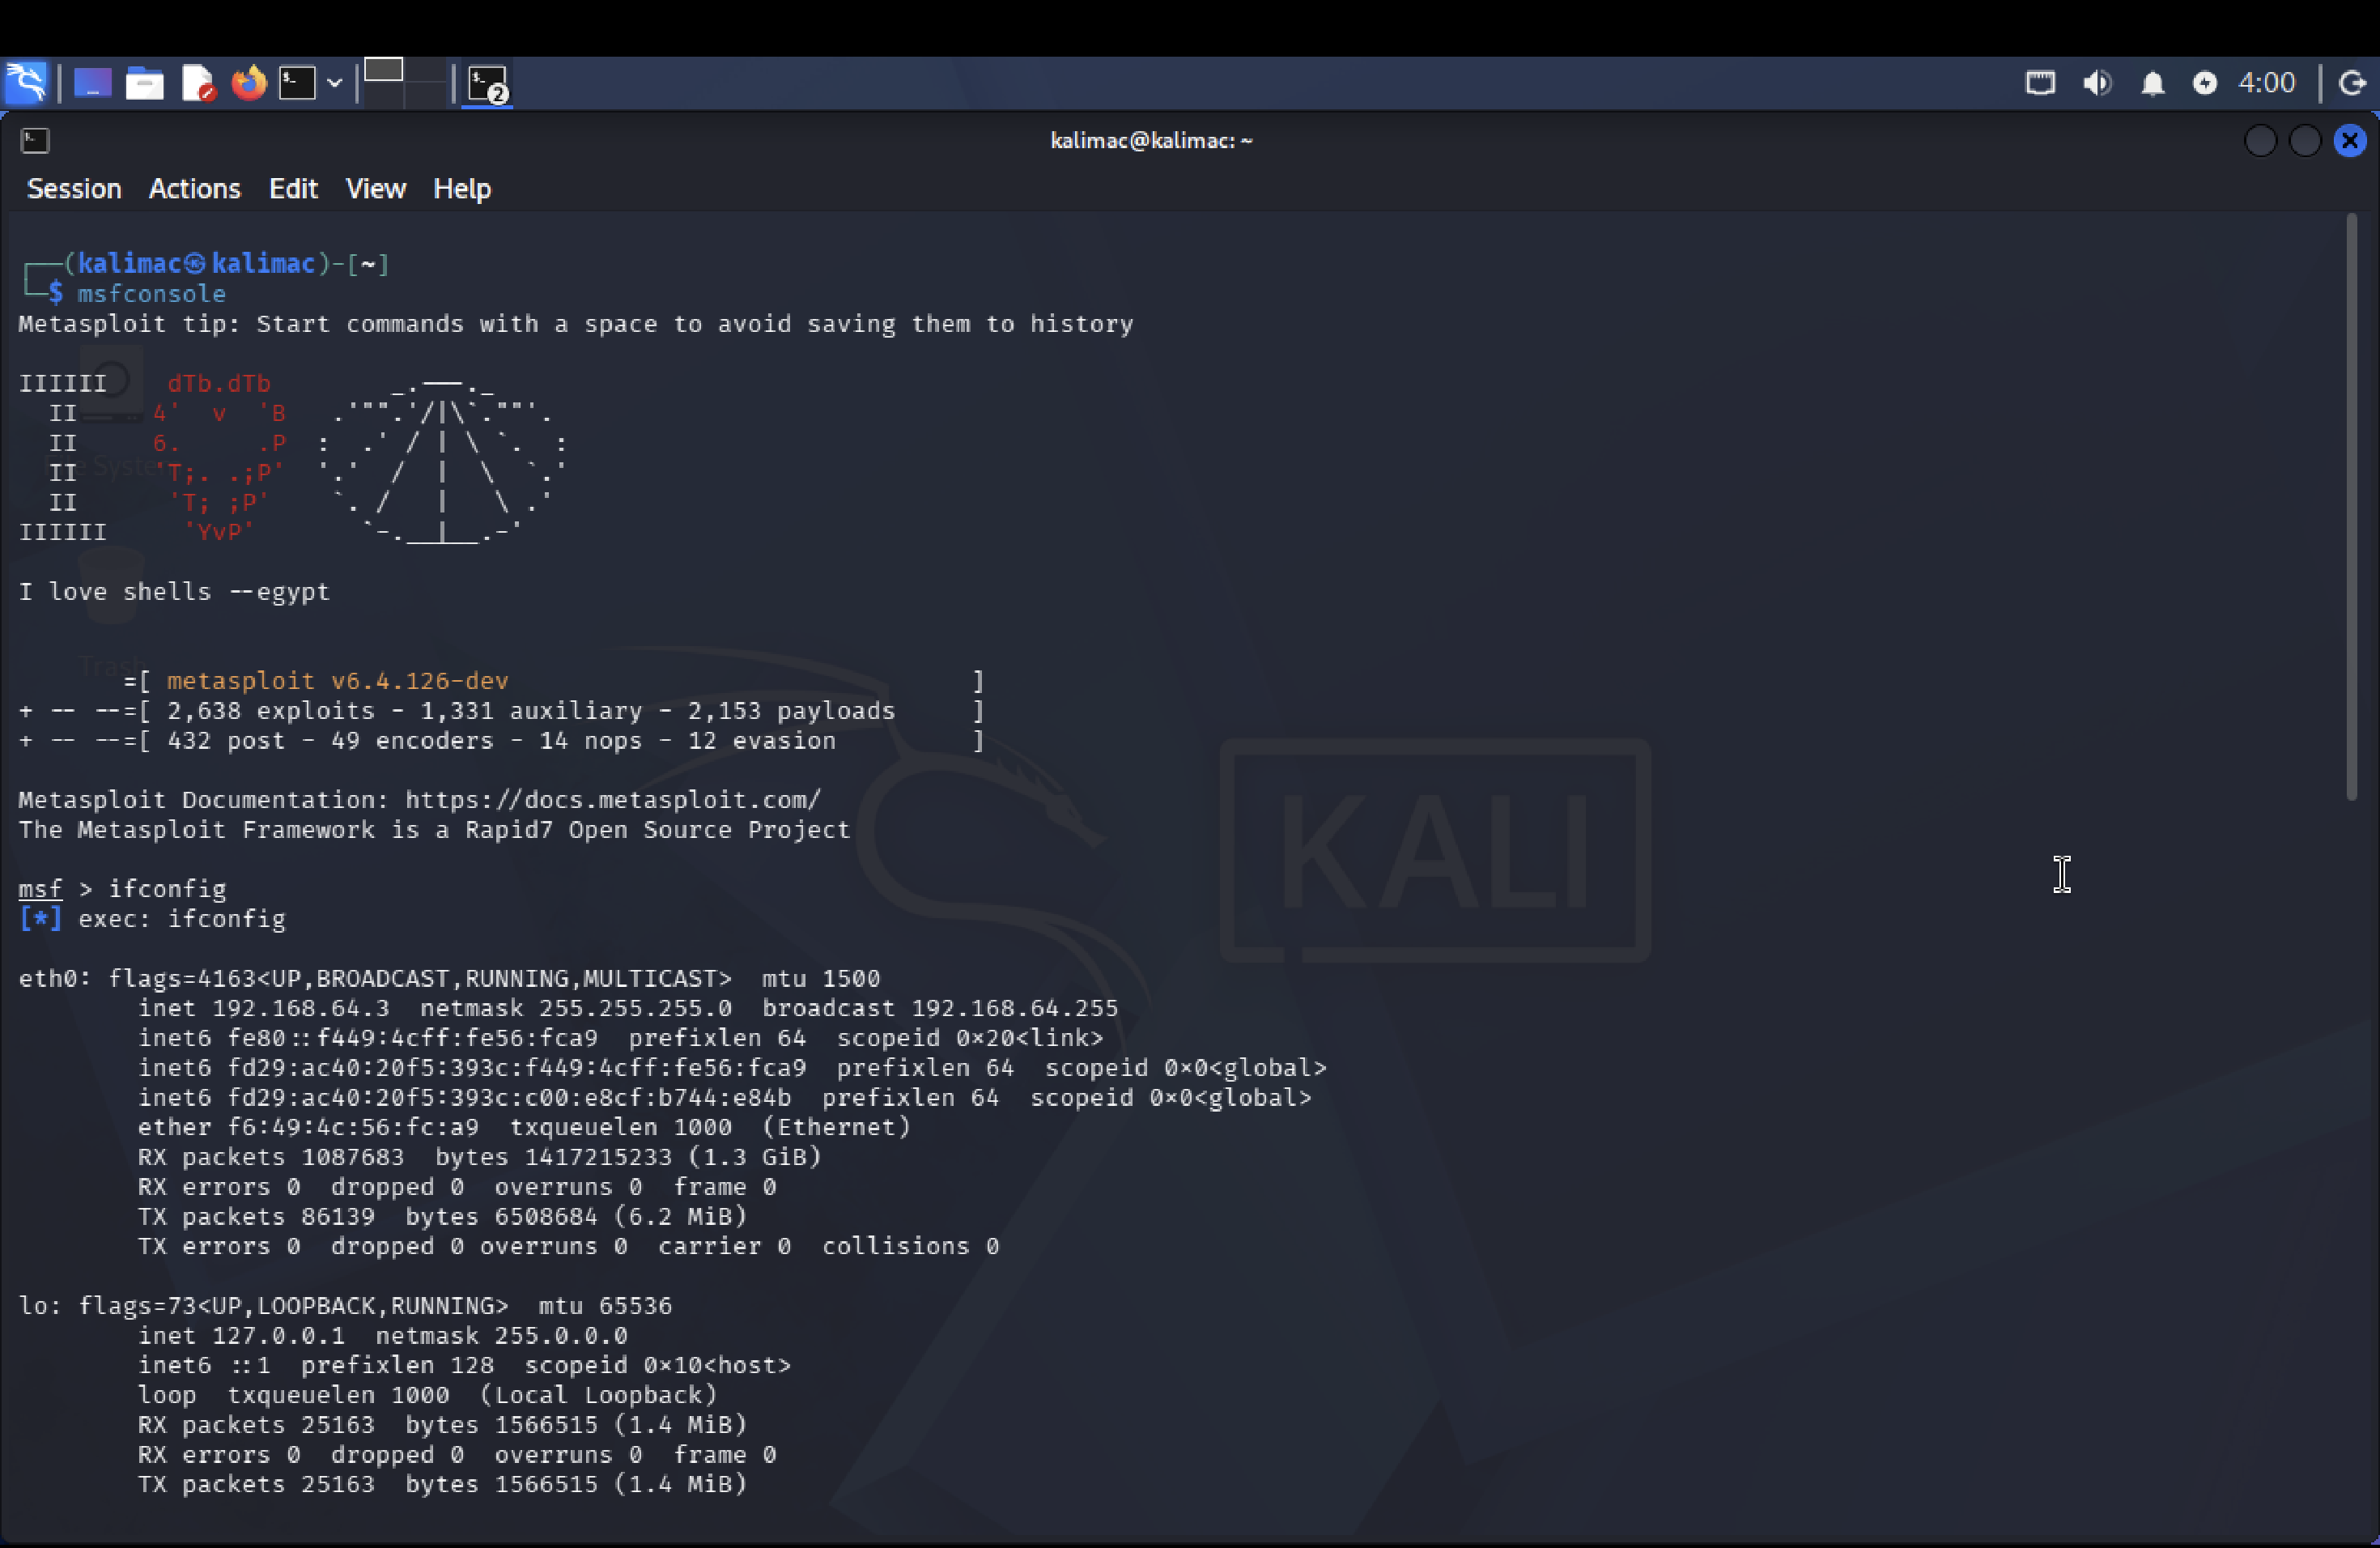Open the terminal launcher dropdown arrow
This screenshot has width=2380, height=1548.
[x=336, y=83]
